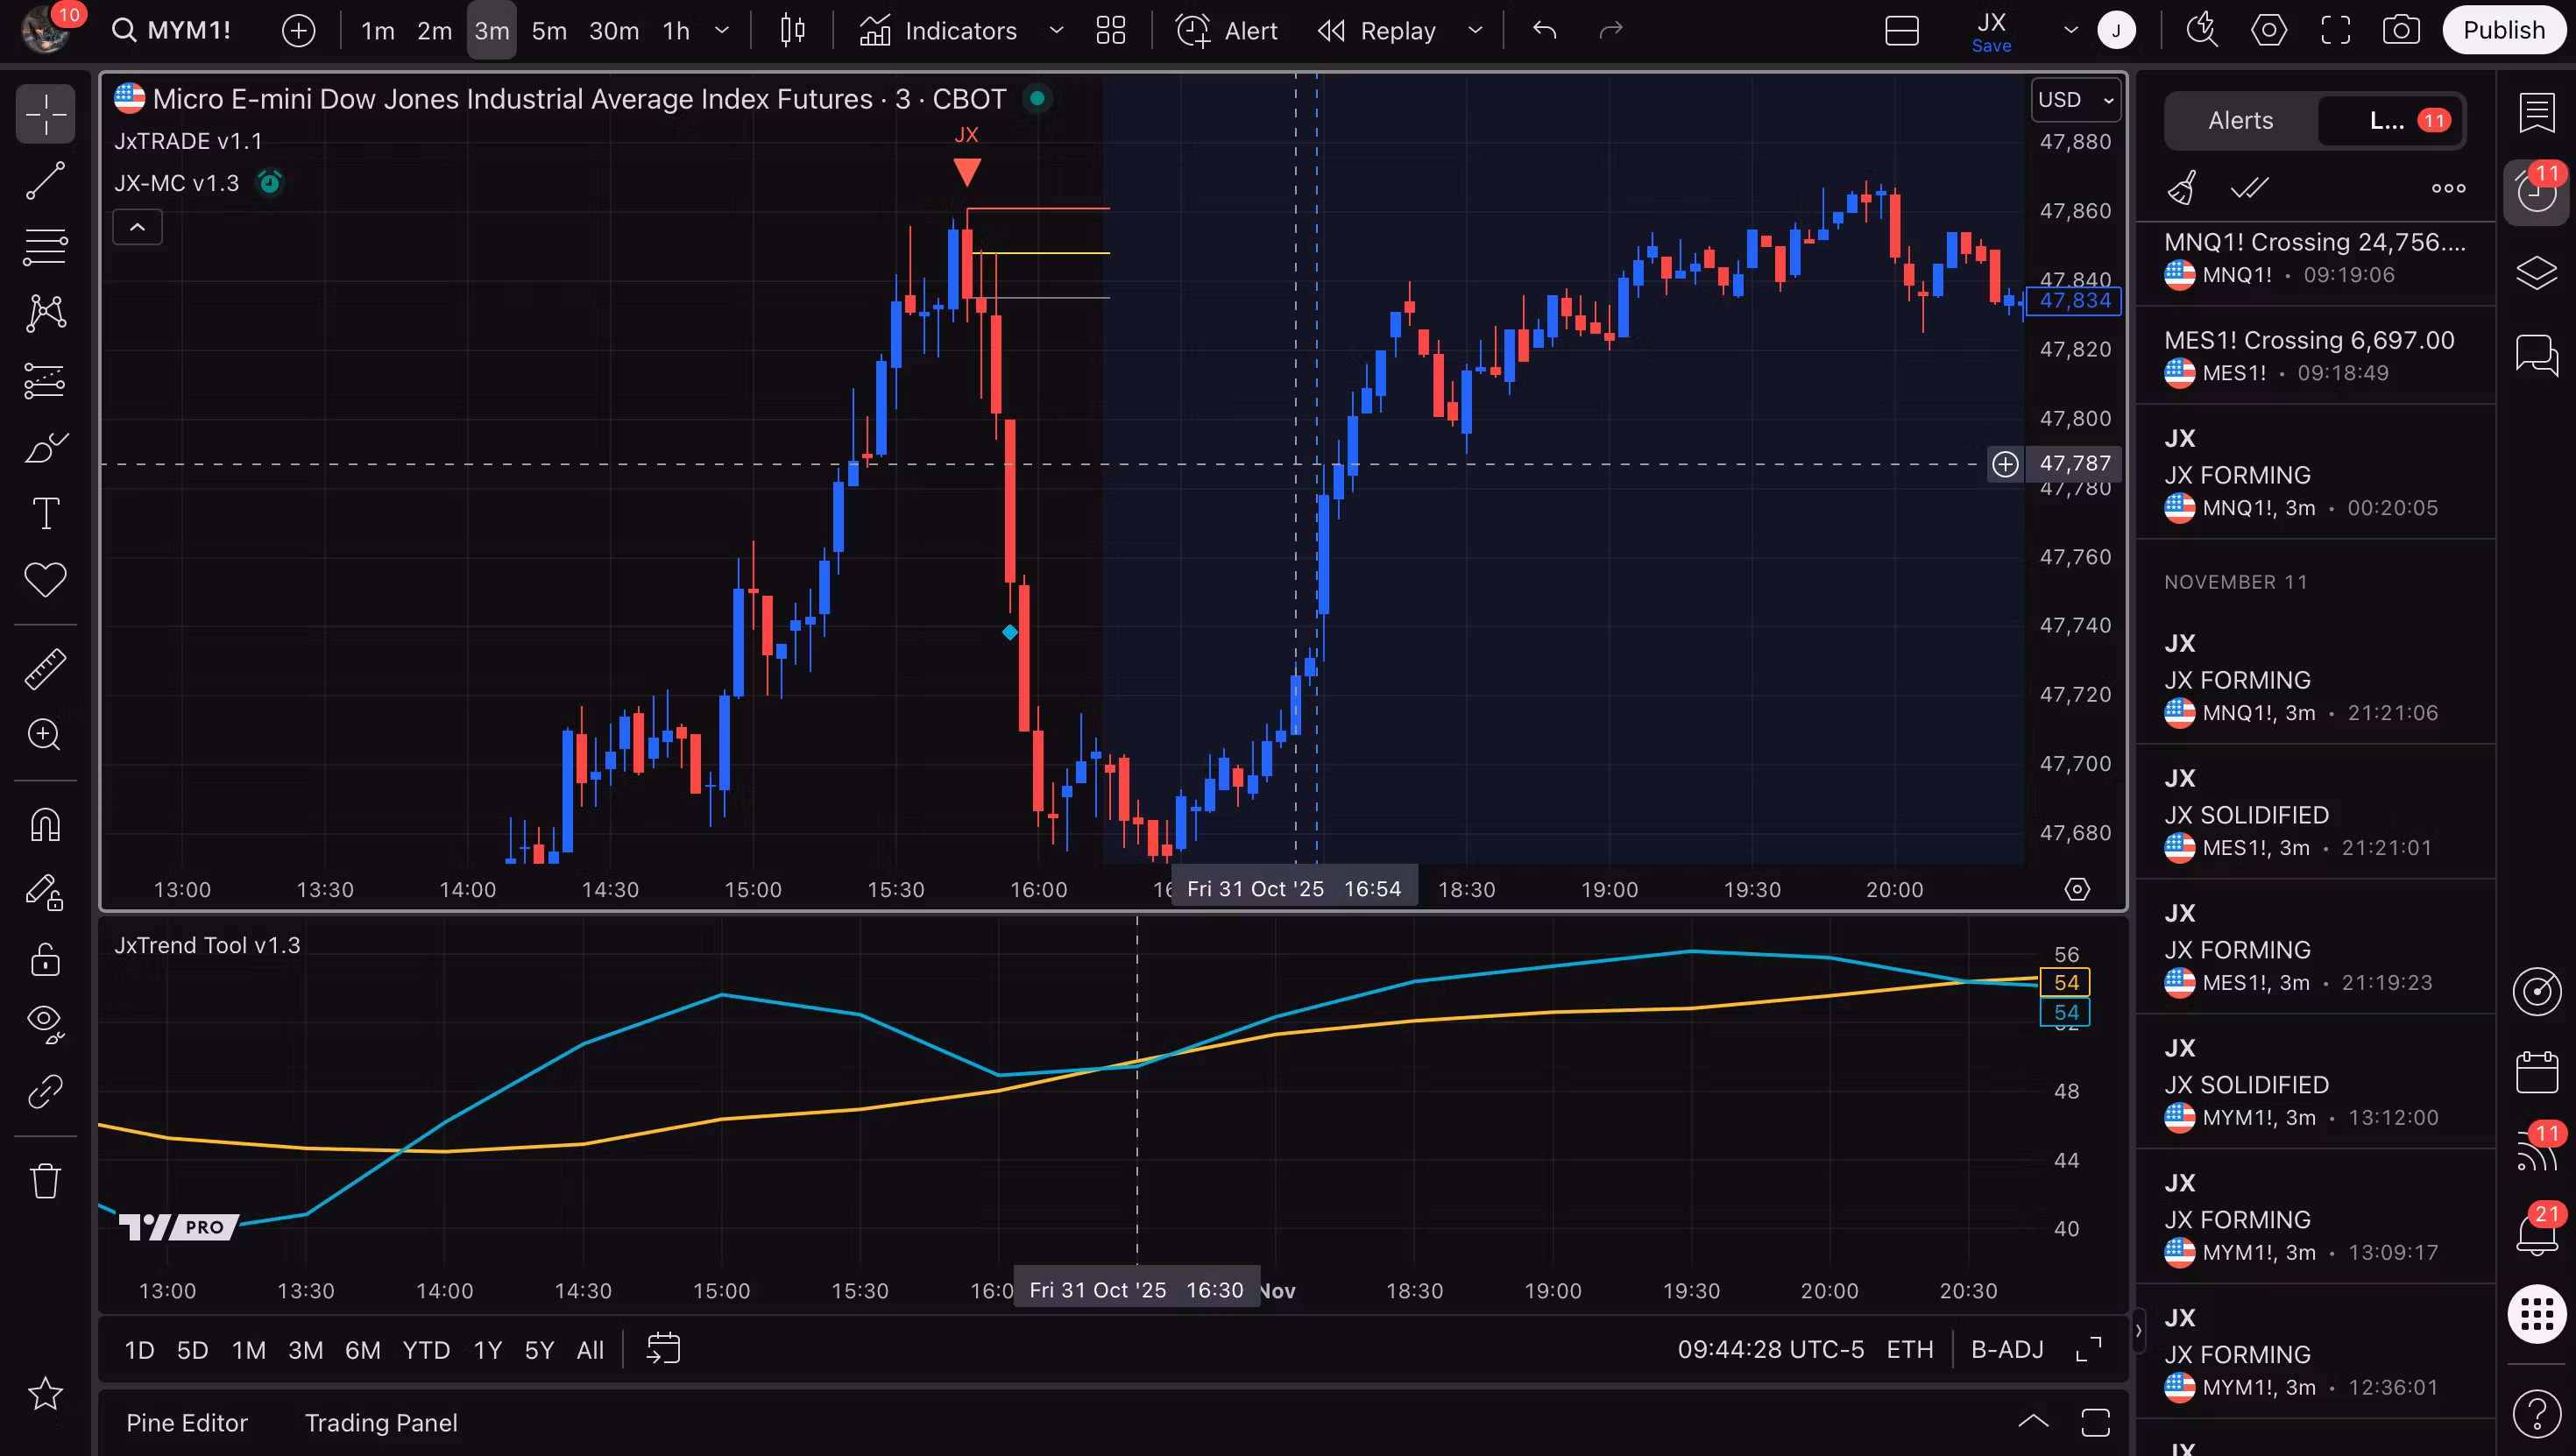Expand the timeframe intervals dropdown
This screenshot has width=2576, height=1456.
[722, 31]
